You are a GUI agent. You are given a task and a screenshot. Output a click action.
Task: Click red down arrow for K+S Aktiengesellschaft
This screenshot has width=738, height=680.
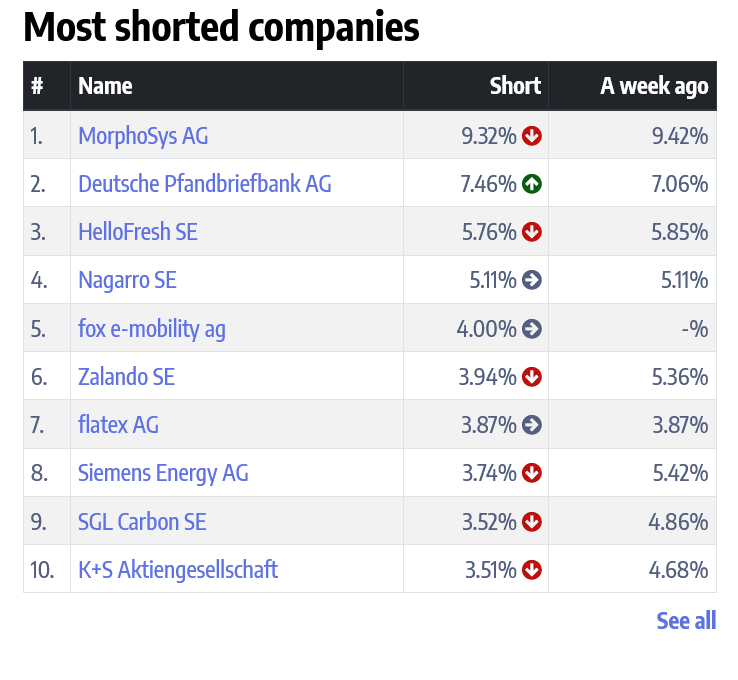(x=532, y=570)
